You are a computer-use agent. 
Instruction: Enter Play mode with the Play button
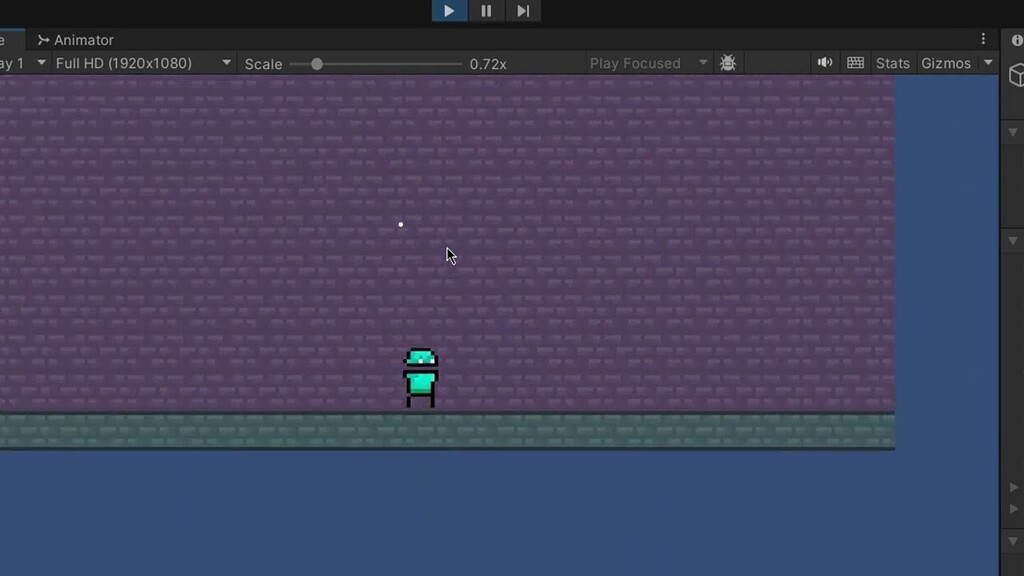(448, 11)
